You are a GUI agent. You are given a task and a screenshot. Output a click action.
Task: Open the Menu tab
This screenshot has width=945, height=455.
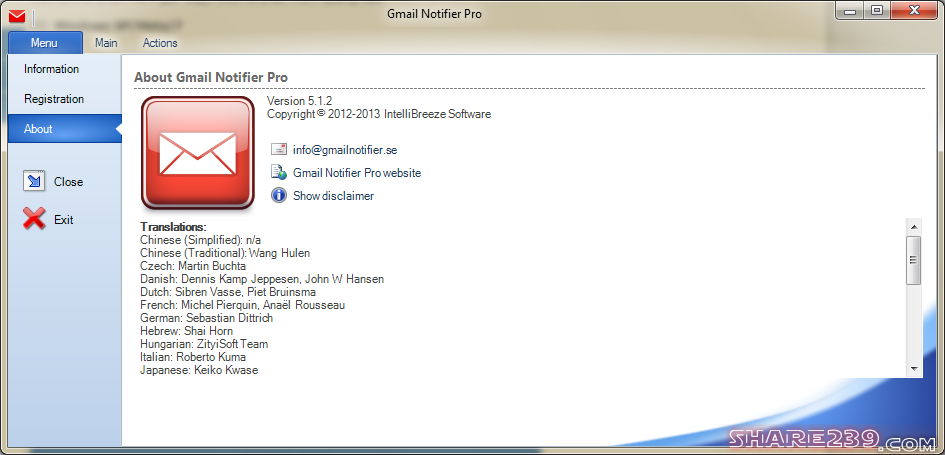pyautogui.click(x=45, y=43)
